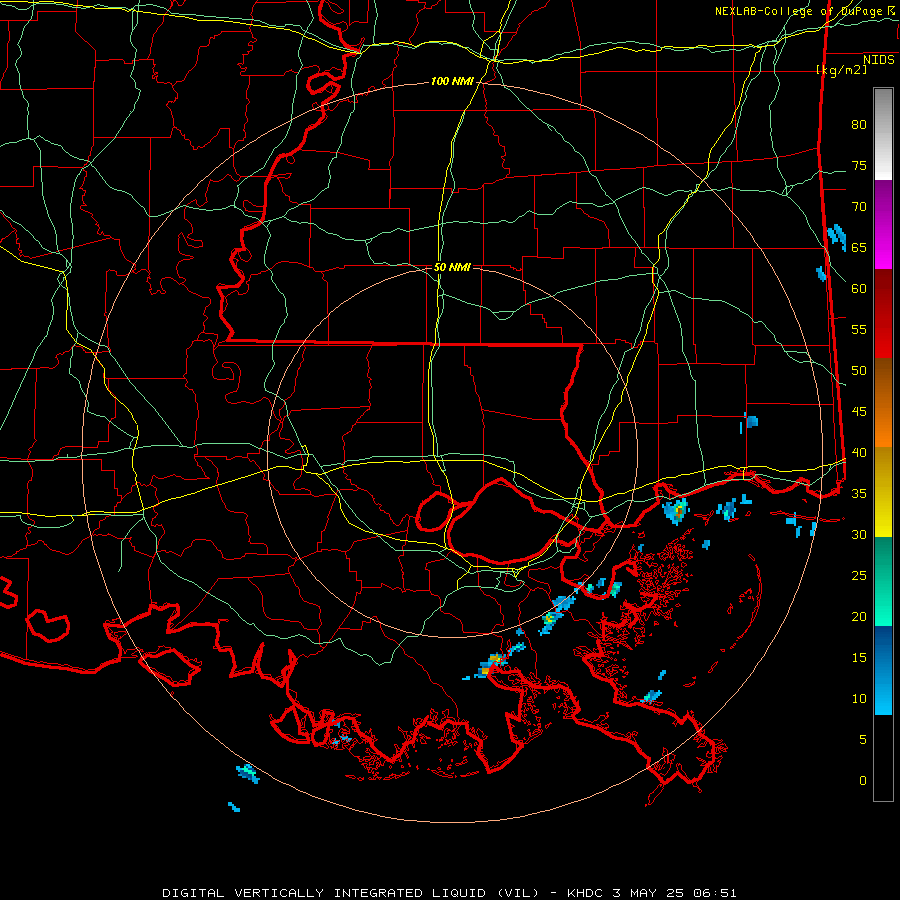Click the 45 value on the color scale
The image size is (900, 900).
tap(859, 412)
